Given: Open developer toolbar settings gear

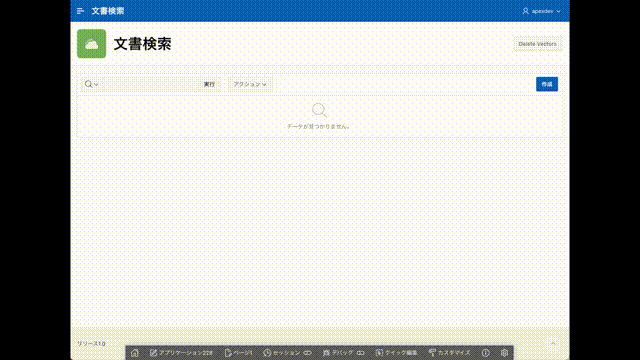Looking at the screenshot, I should (x=504, y=353).
